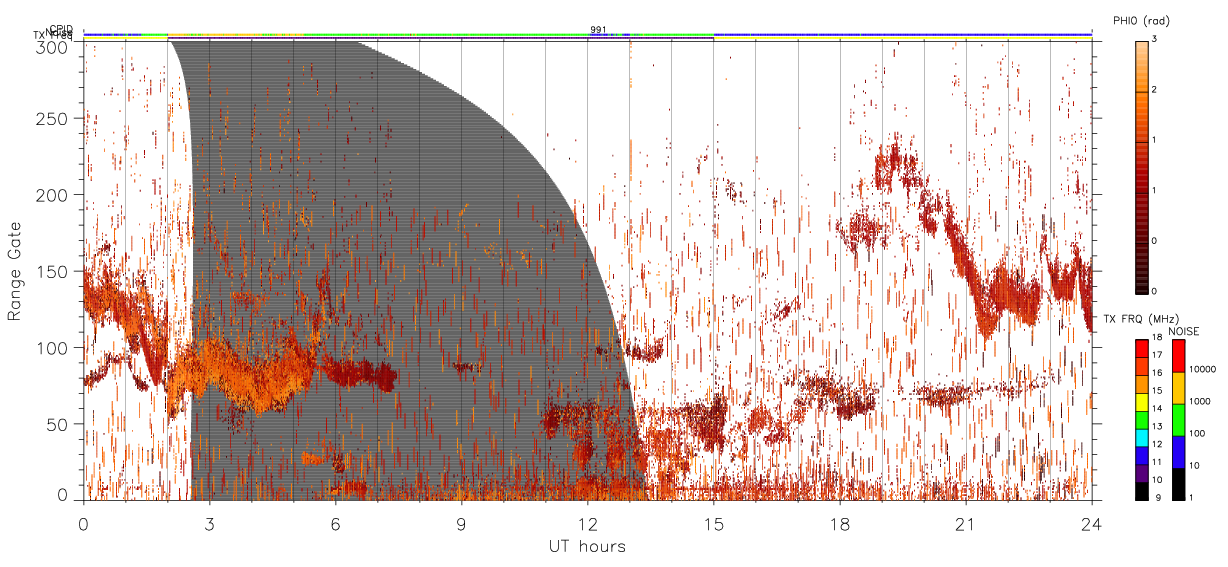Select the yellow 1000–10000 NOISE swatch
The height and width of the screenshot is (567, 1228).
[x=1177, y=388]
